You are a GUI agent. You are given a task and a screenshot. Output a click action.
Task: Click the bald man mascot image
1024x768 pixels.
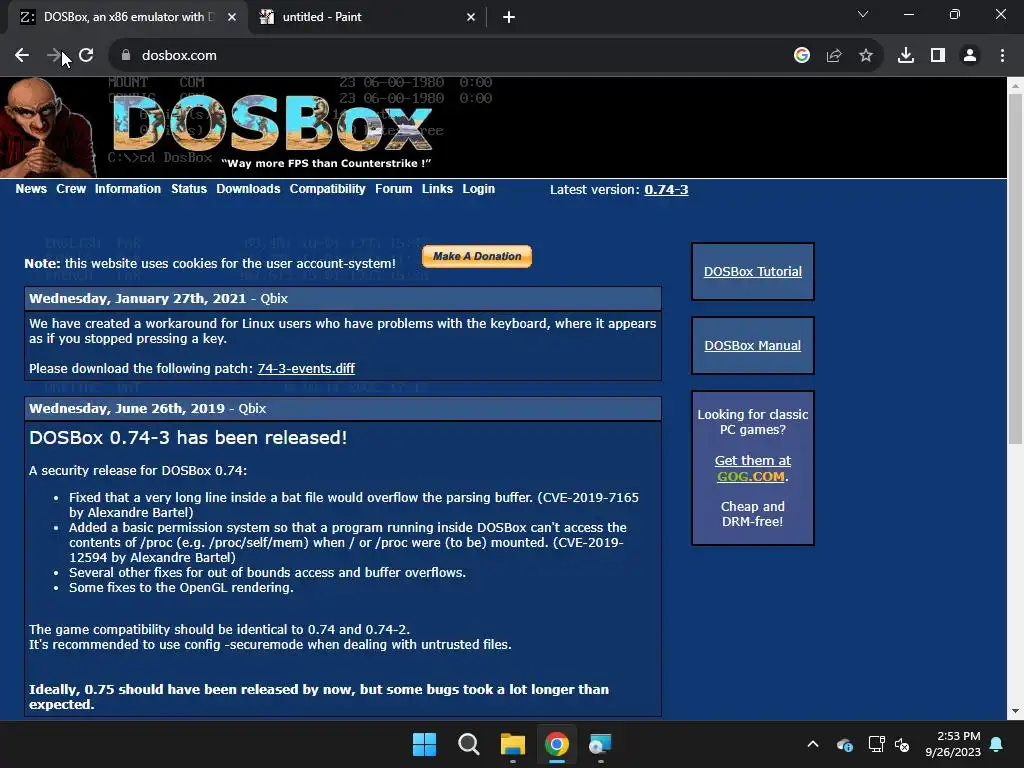pyautogui.click(x=47, y=127)
